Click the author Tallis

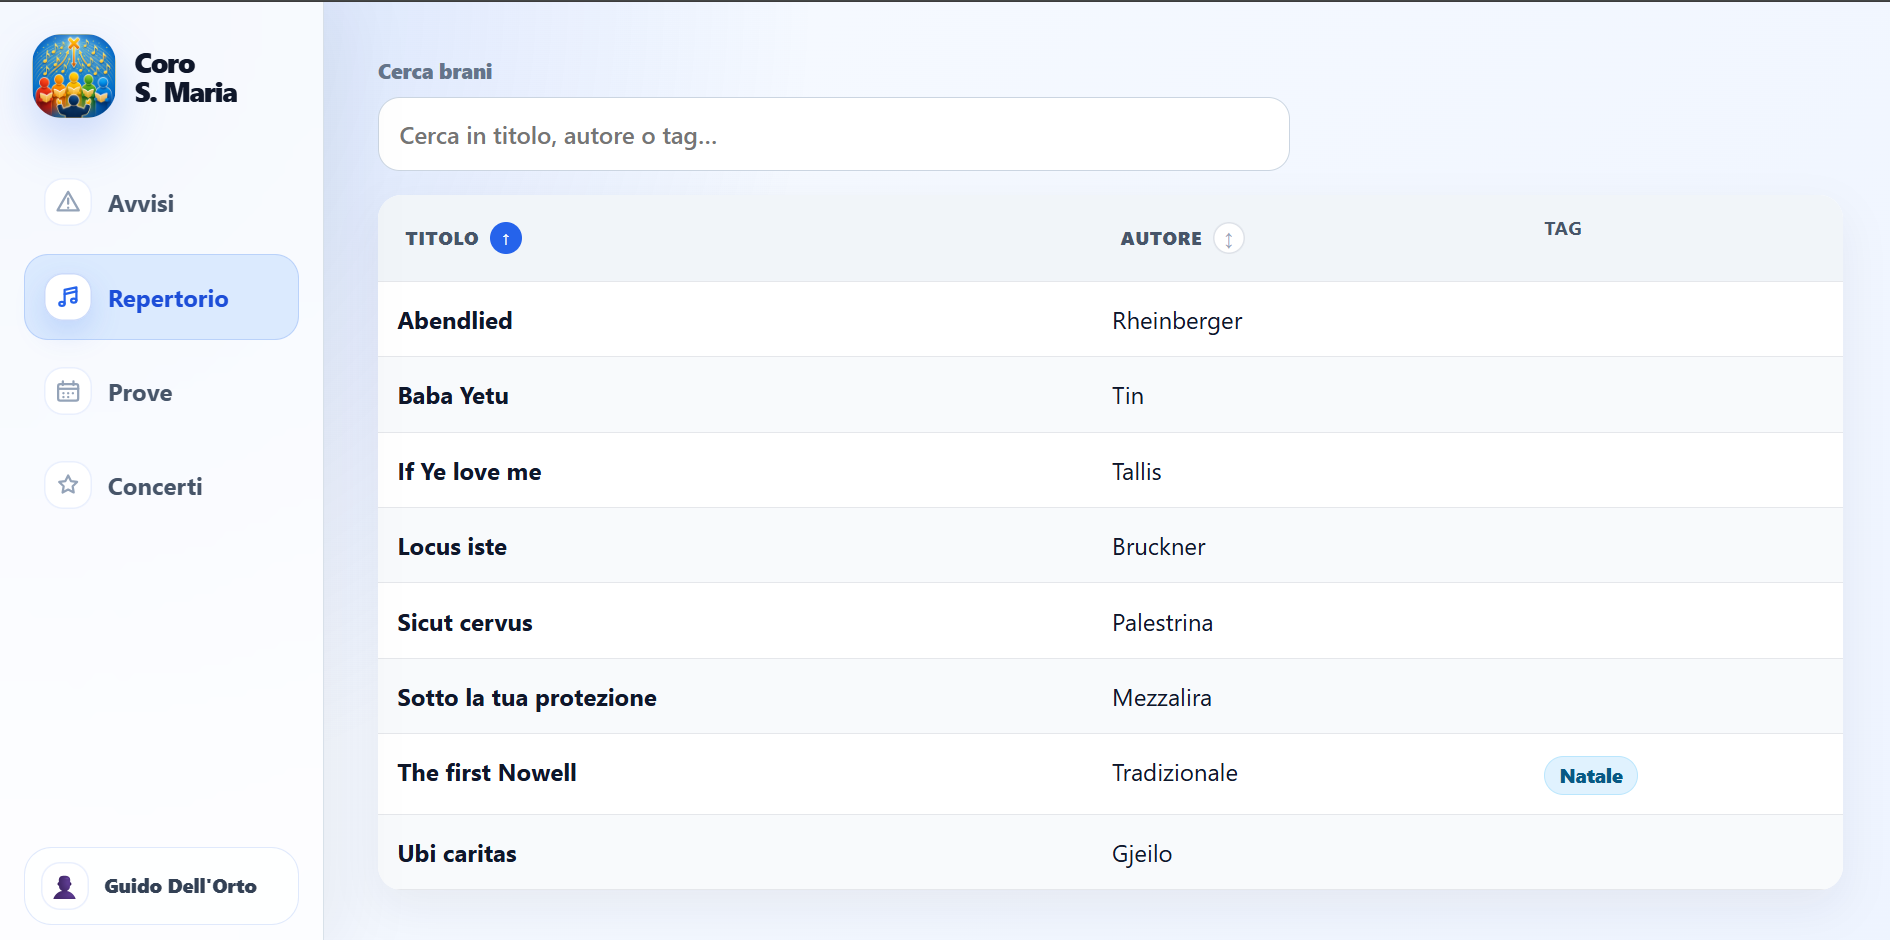1137,472
